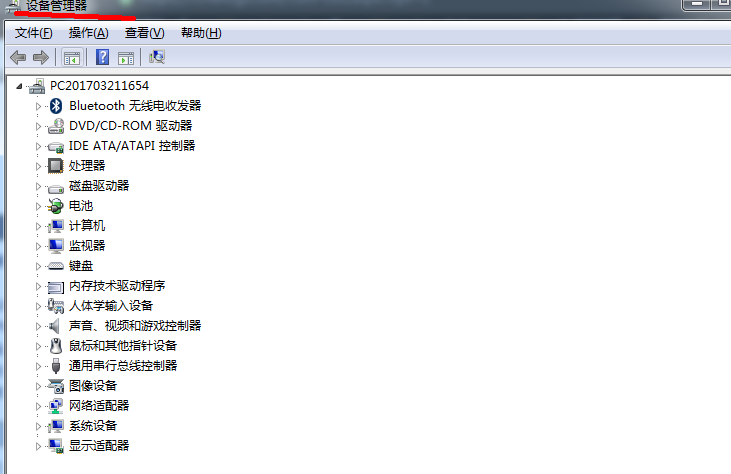
Task: Select the '声音、视频和游戏控制器' row text
Action: click(x=135, y=326)
